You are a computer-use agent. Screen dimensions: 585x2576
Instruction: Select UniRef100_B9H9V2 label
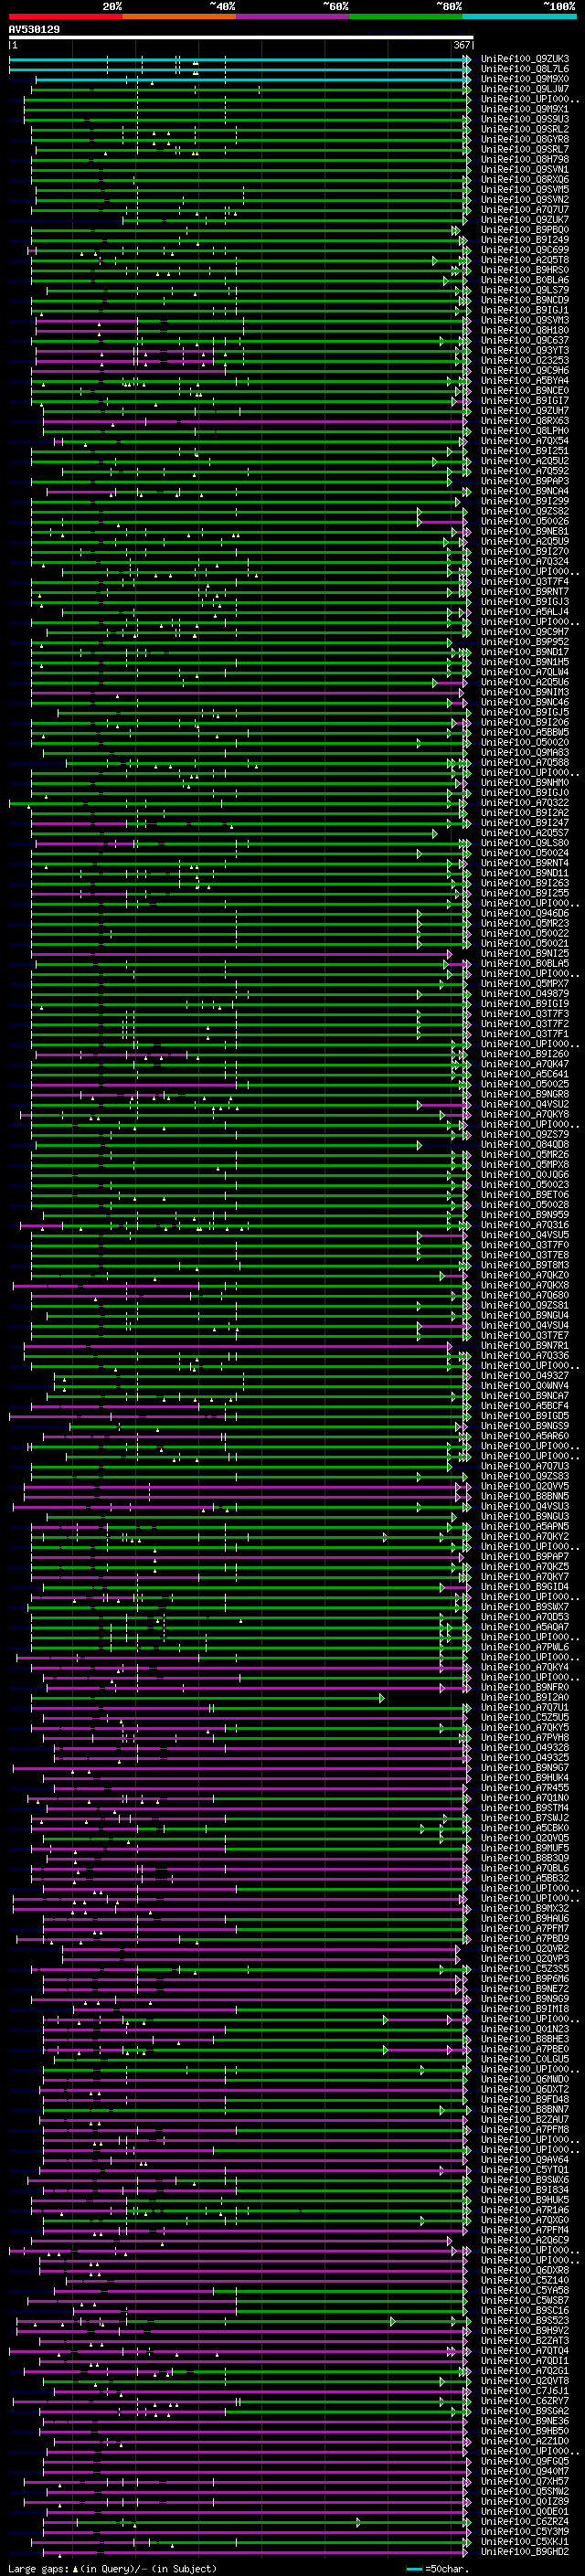point(525,2330)
